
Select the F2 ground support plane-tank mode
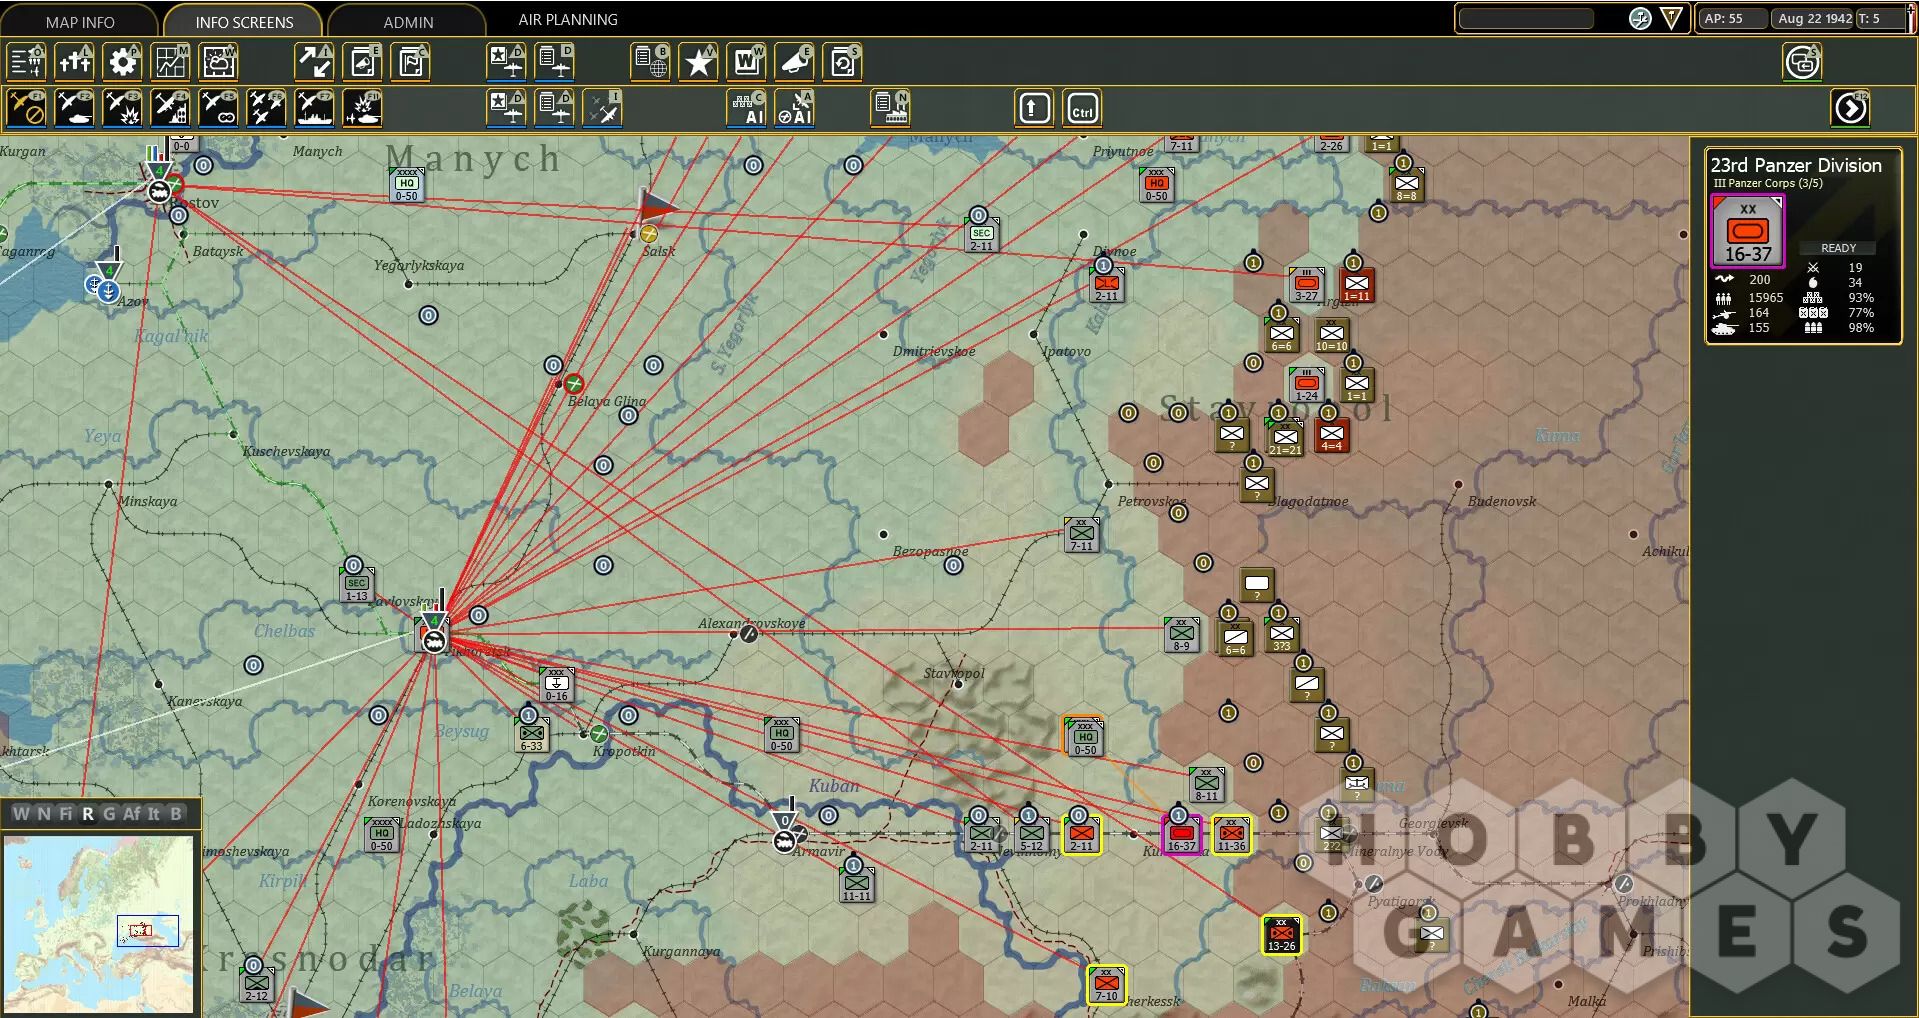75,108
